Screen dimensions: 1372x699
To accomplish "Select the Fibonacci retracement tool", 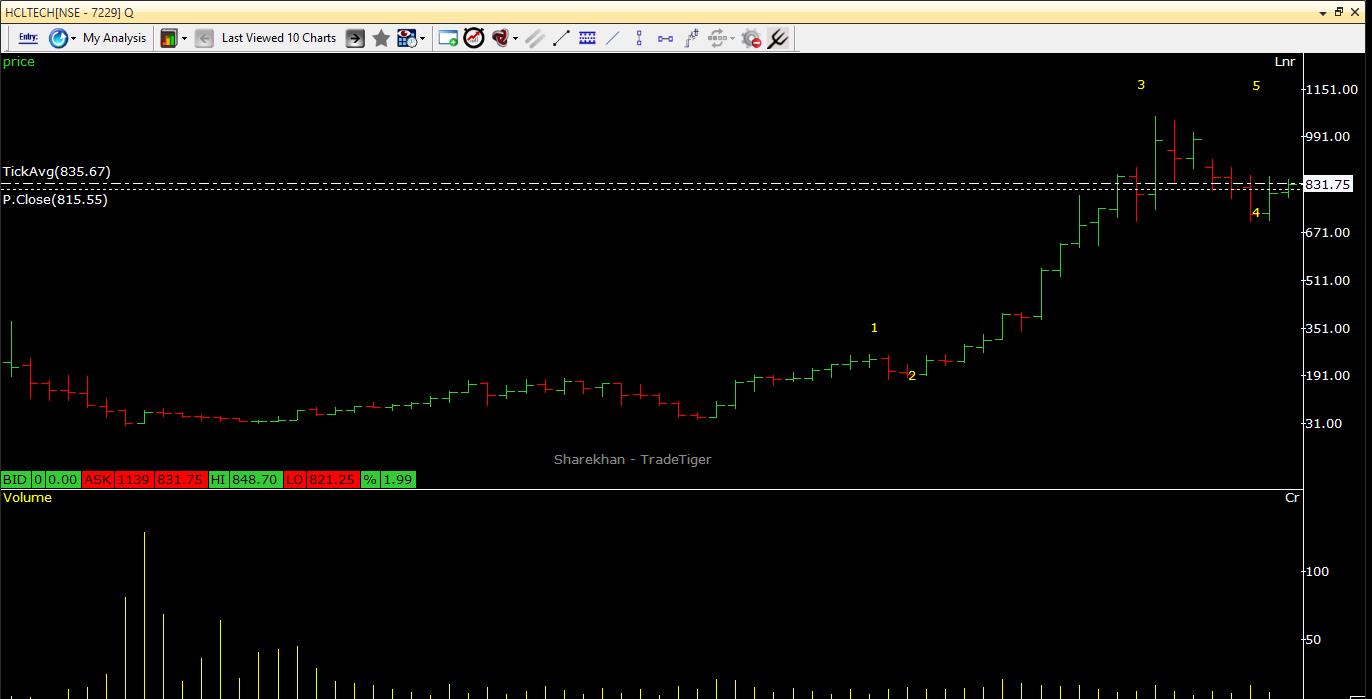I will [x=587, y=38].
